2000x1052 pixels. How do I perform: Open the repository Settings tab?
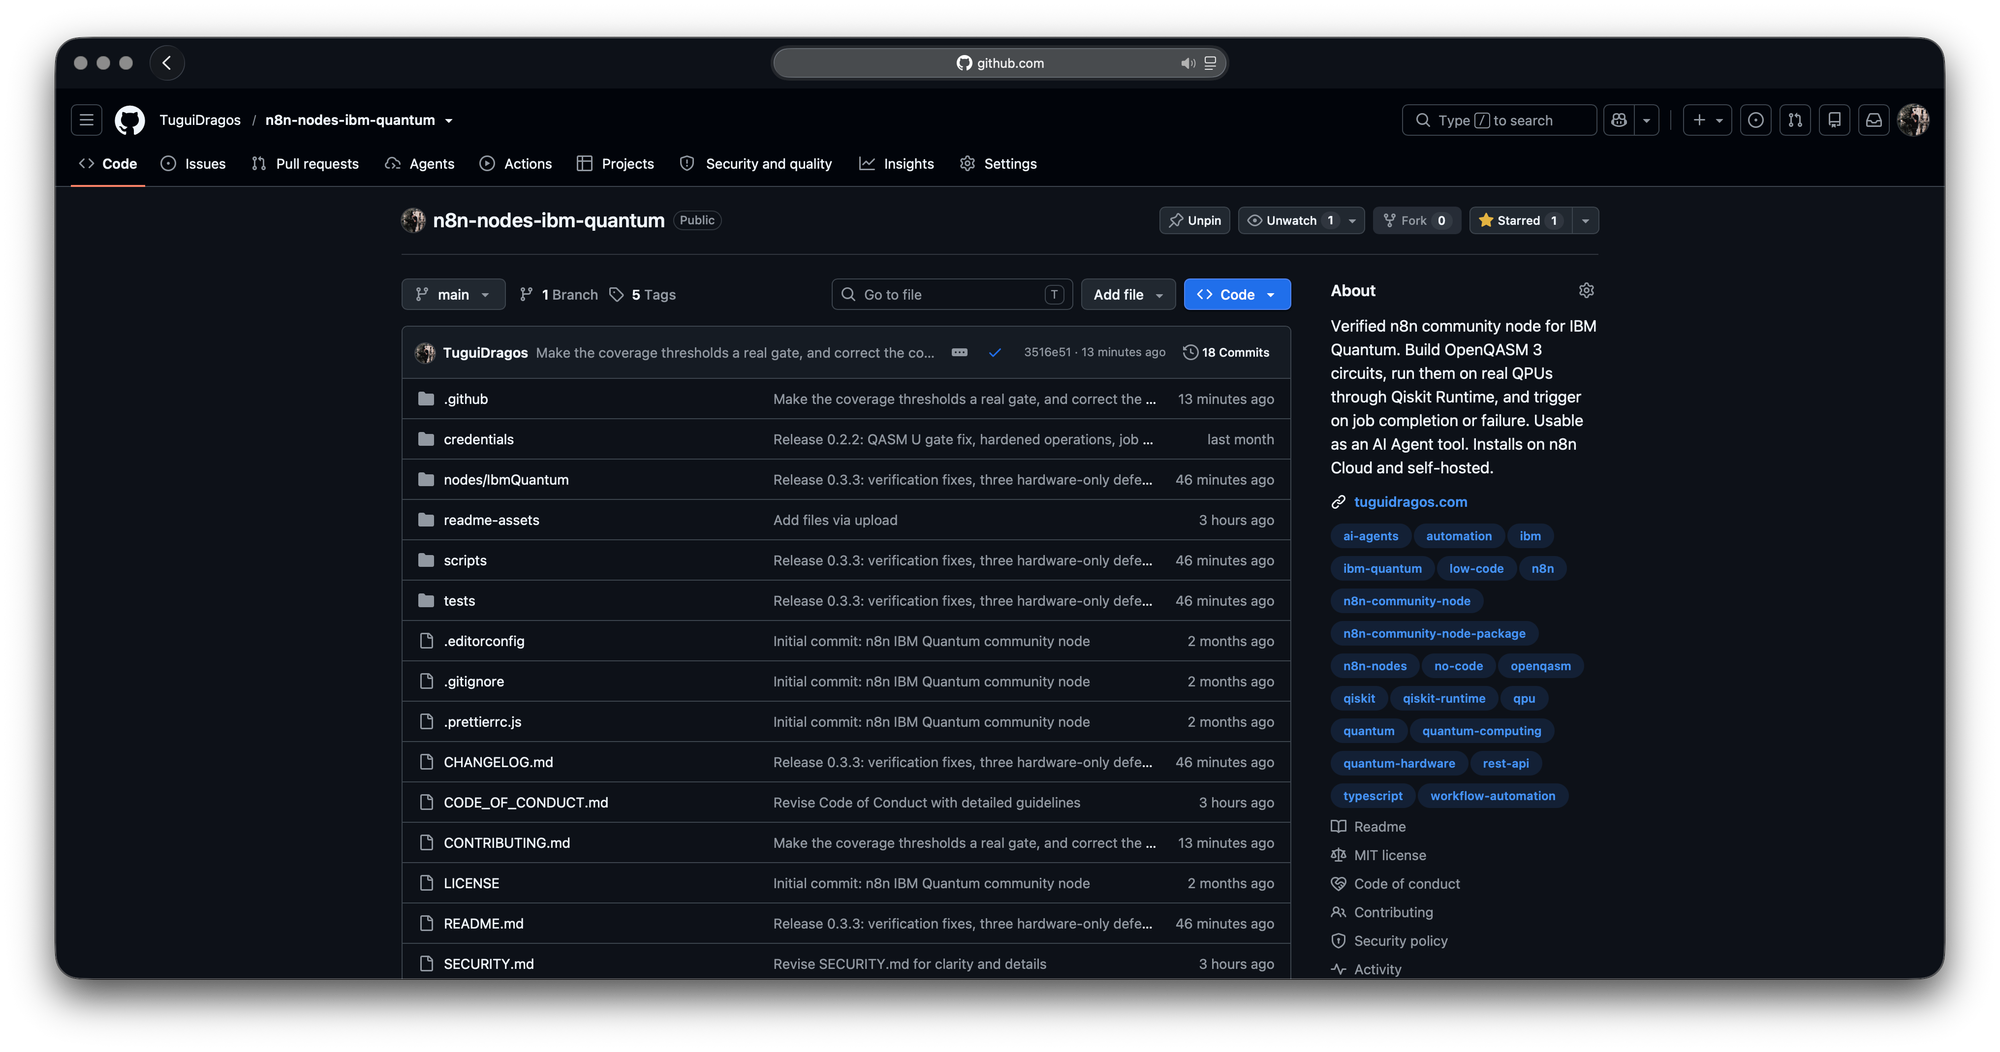tap(999, 164)
